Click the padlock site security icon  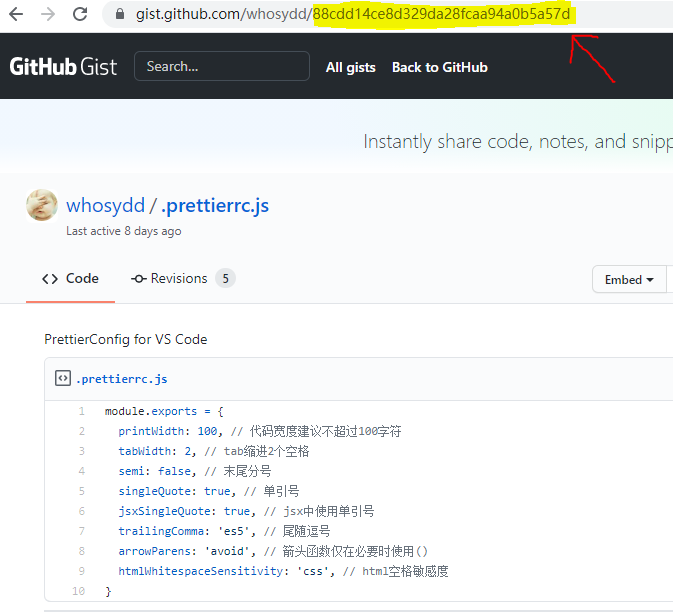(x=120, y=14)
